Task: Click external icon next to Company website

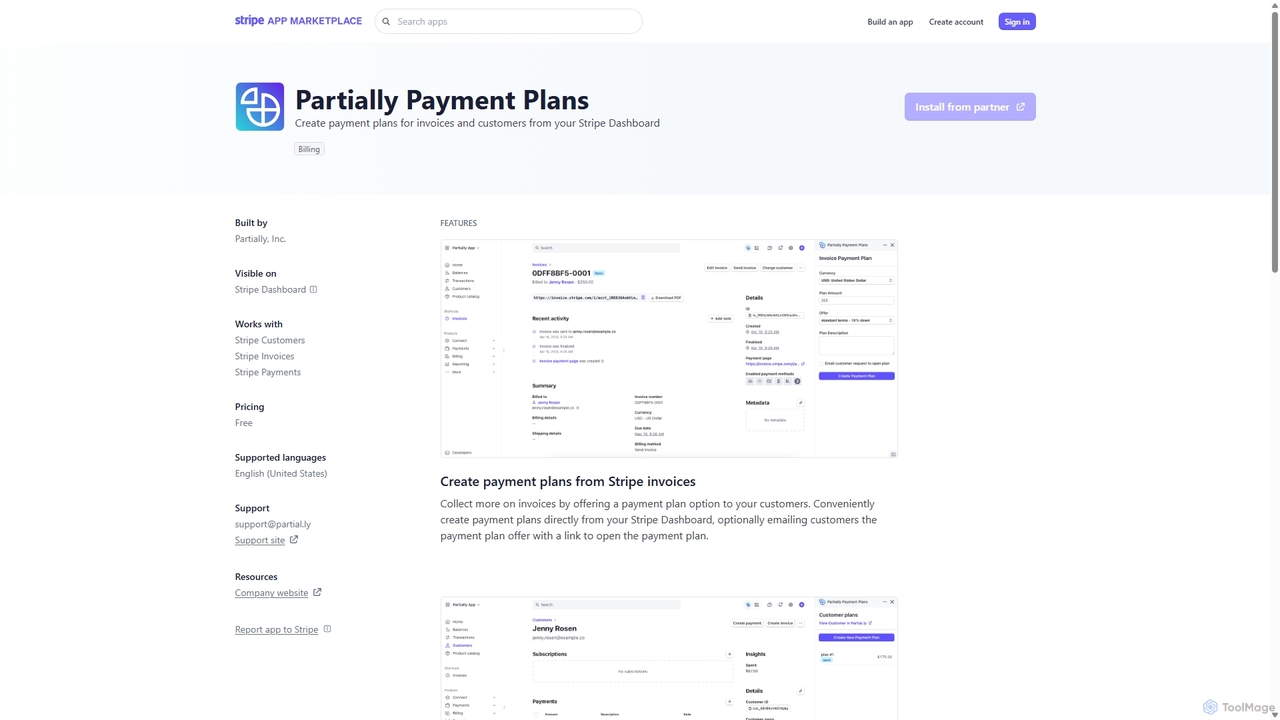Action: [317, 592]
